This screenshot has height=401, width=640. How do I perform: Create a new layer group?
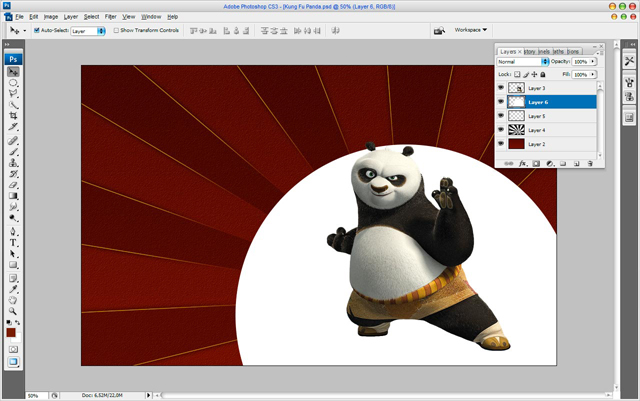tap(563, 164)
